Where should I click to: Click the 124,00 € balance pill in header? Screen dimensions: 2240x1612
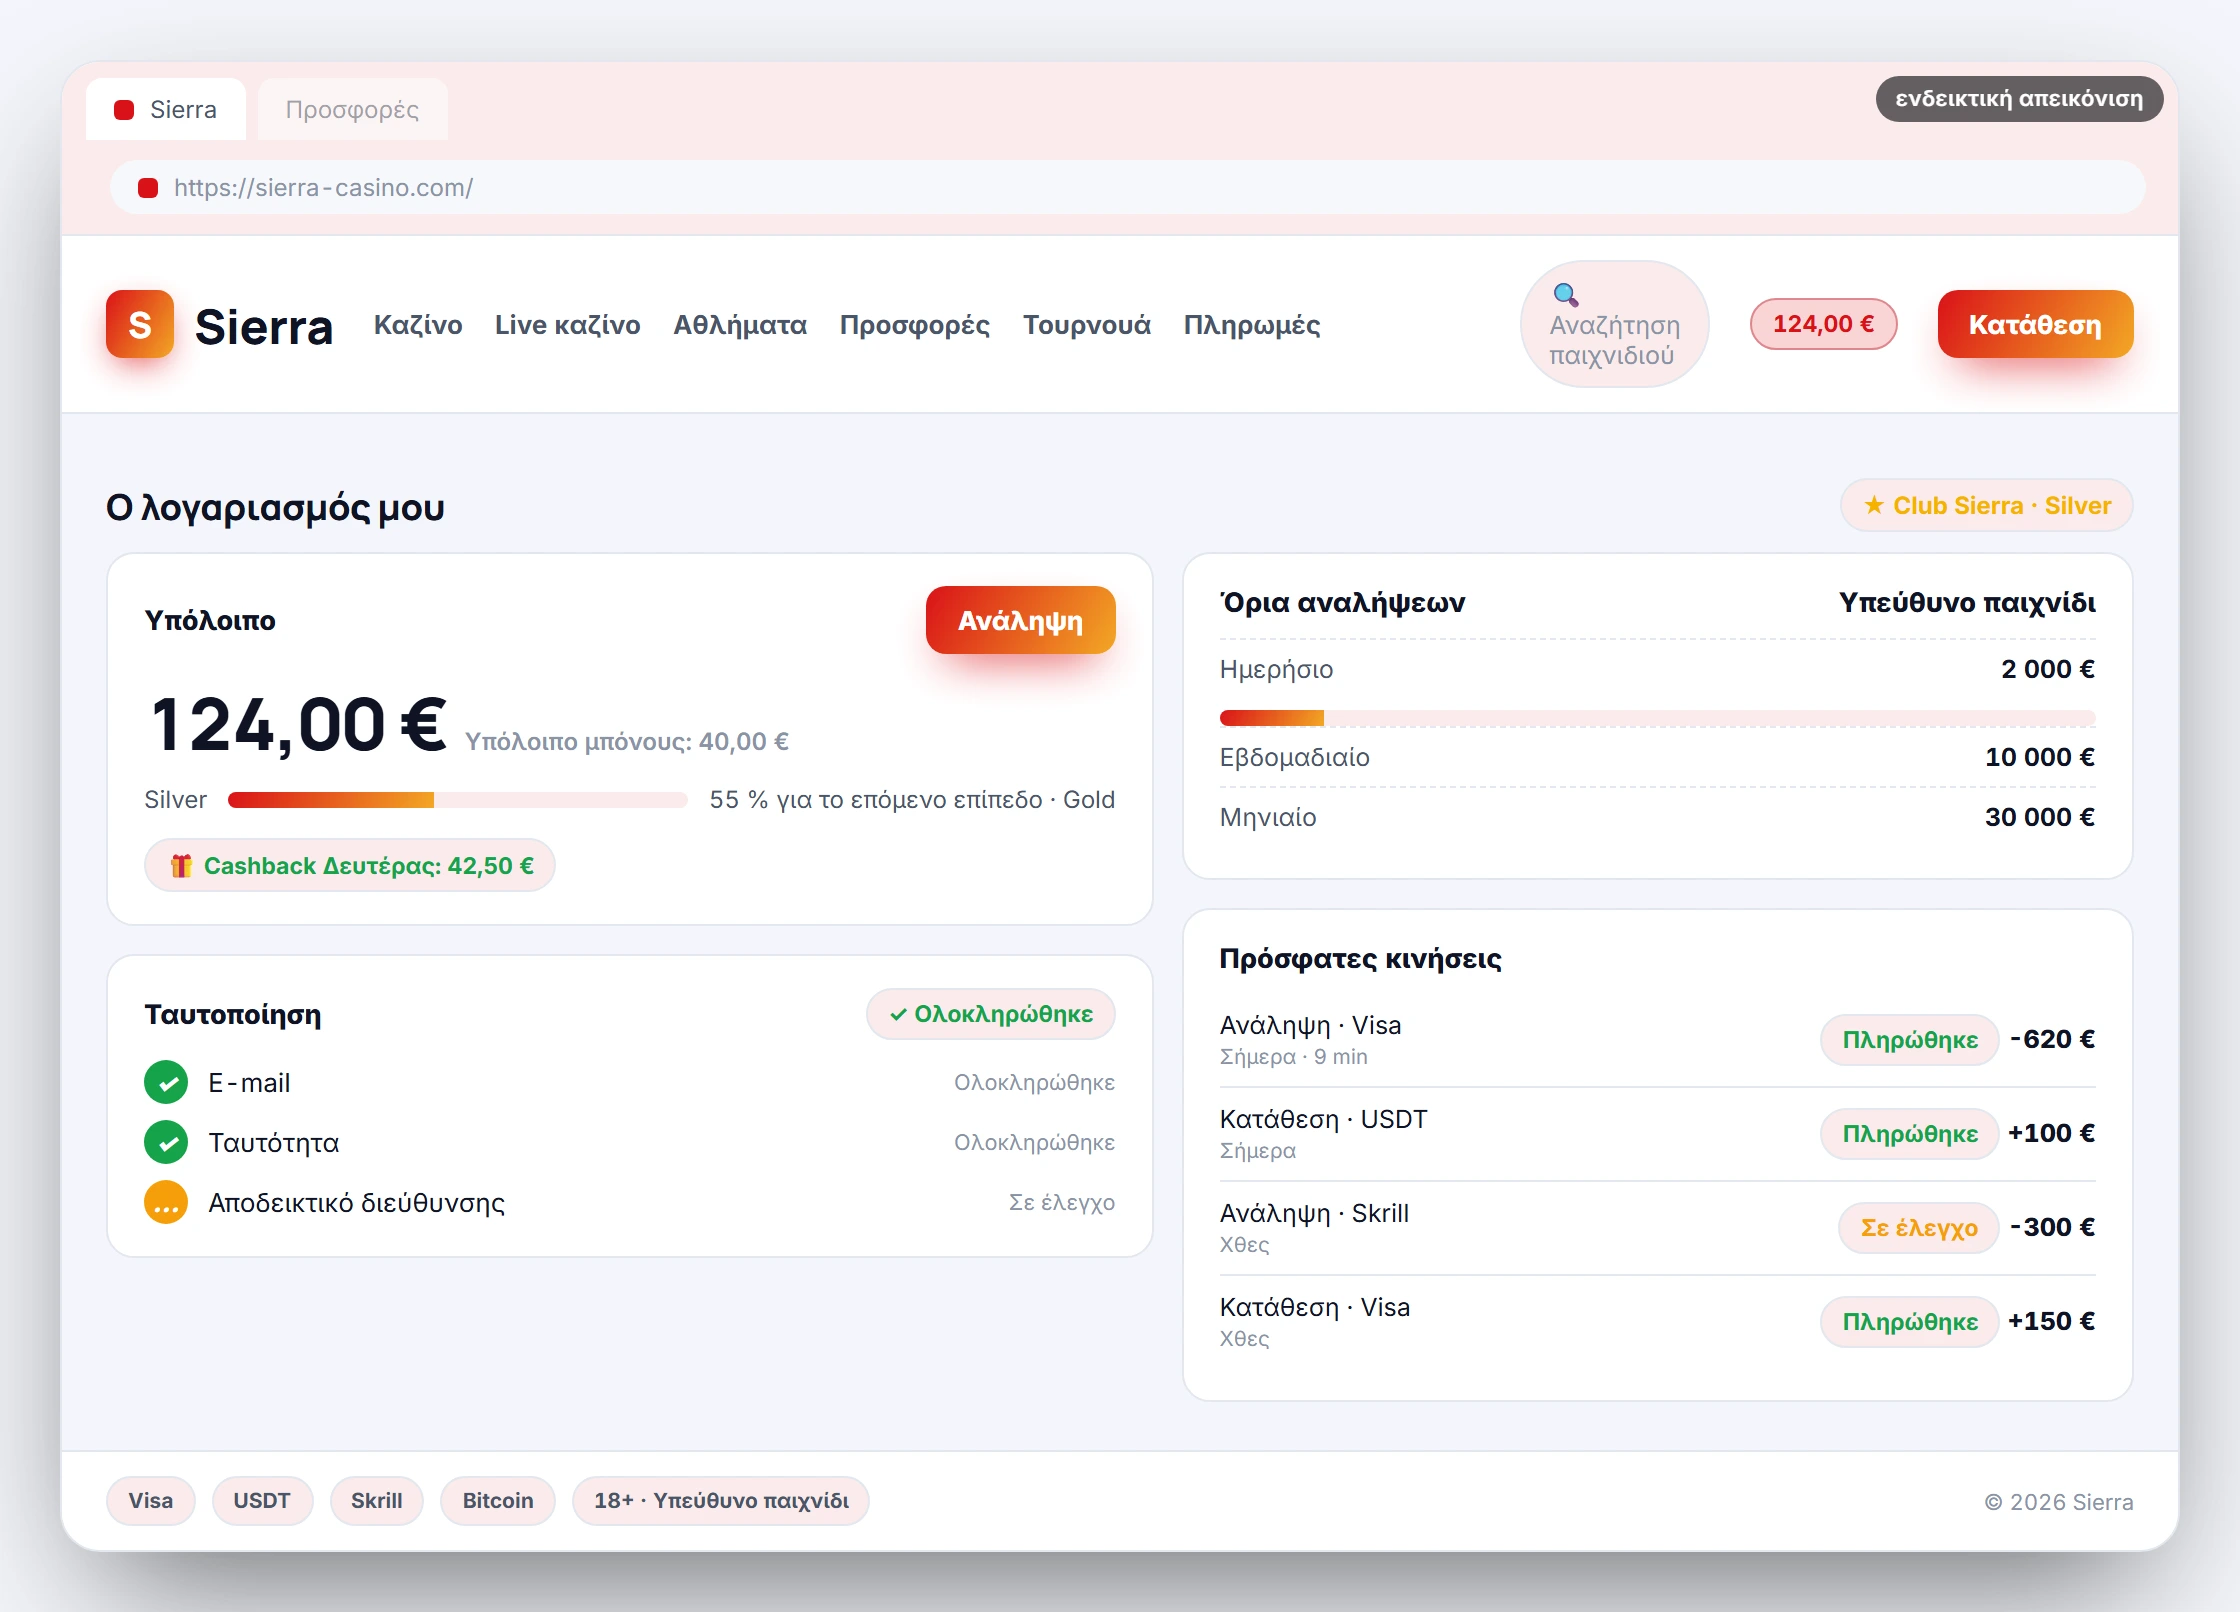point(1823,324)
